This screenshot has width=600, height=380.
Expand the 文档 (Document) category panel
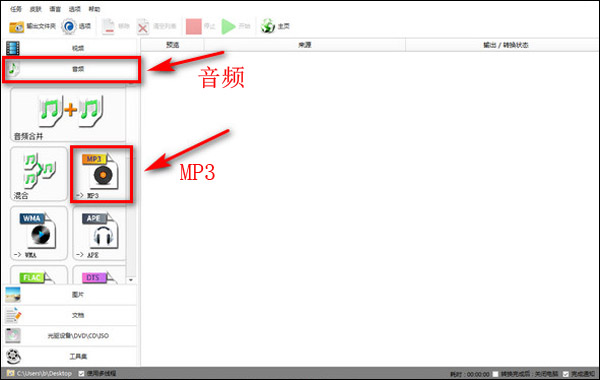tap(70, 315)
